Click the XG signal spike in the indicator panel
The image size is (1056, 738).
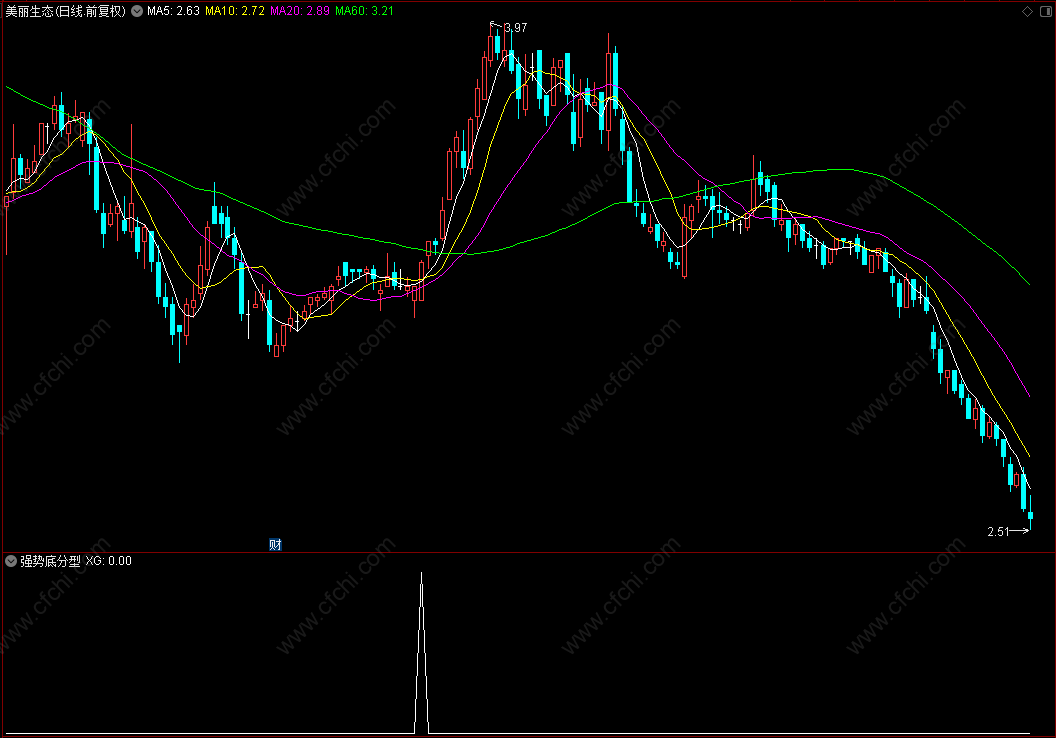pos(422,652)
